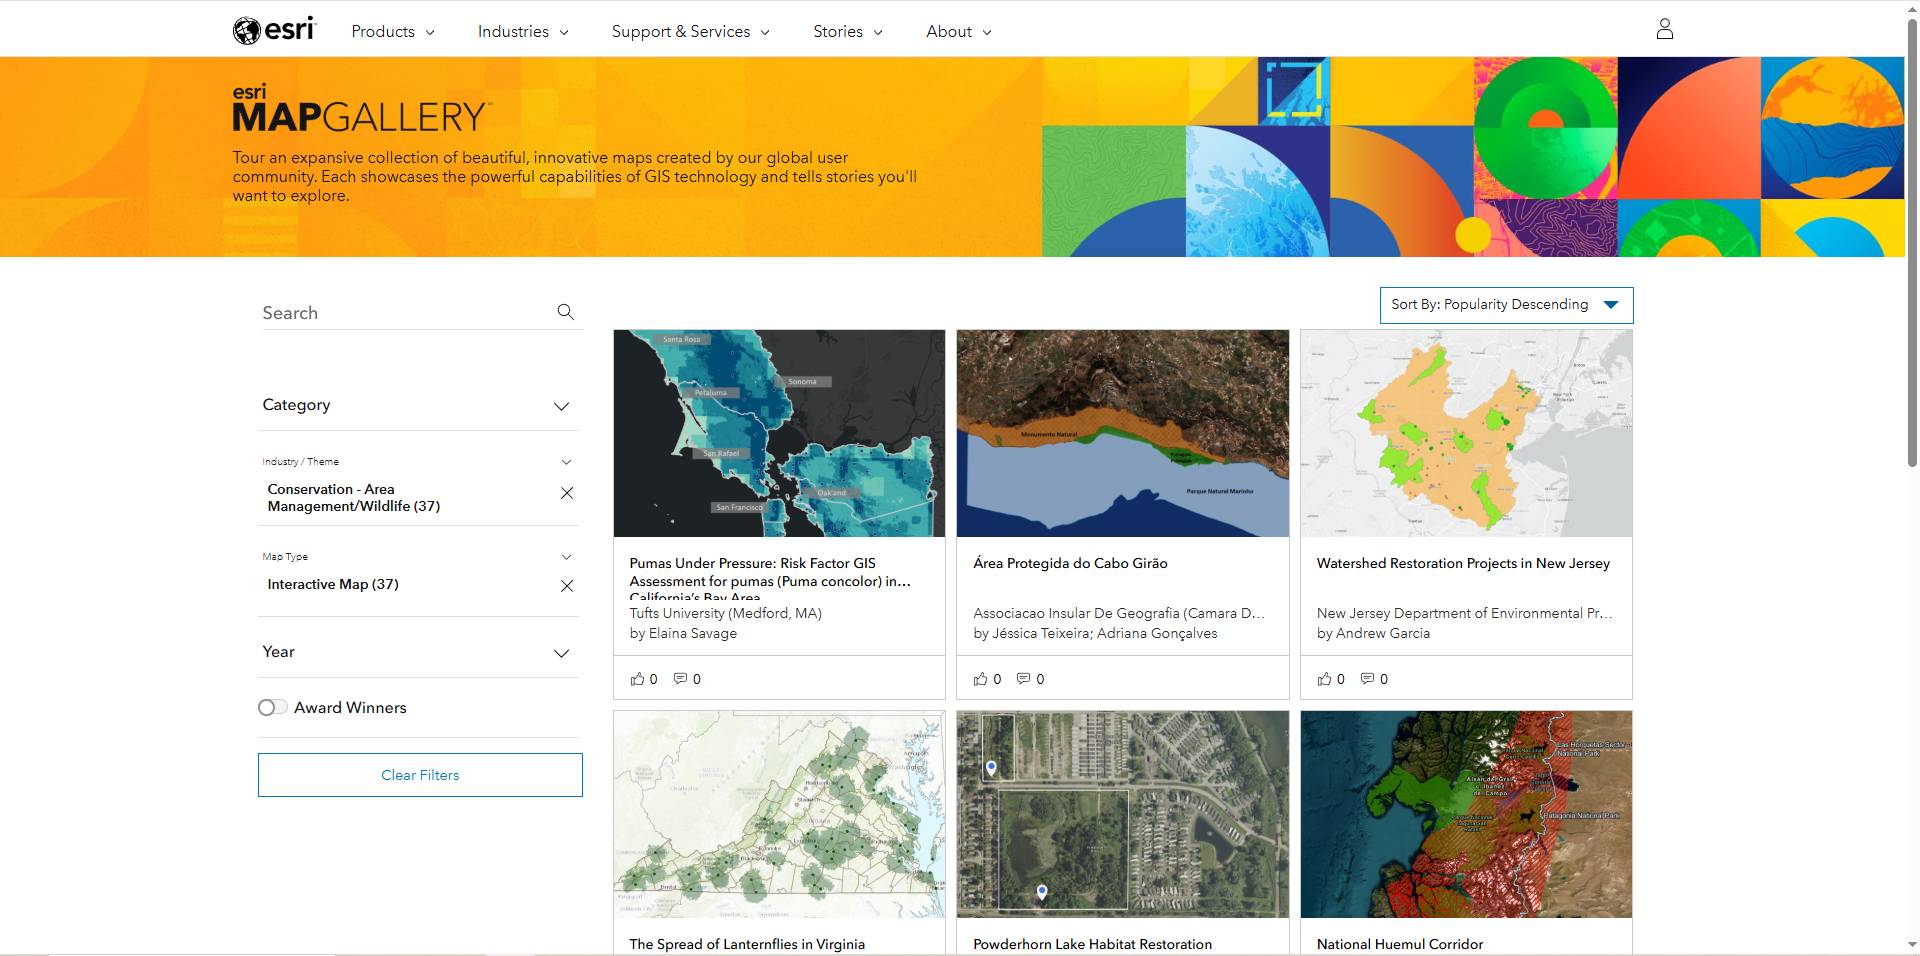Open comments on Cabo Girão card
This screenshot has width=1920, height=956.
(x=1024, y=679)
